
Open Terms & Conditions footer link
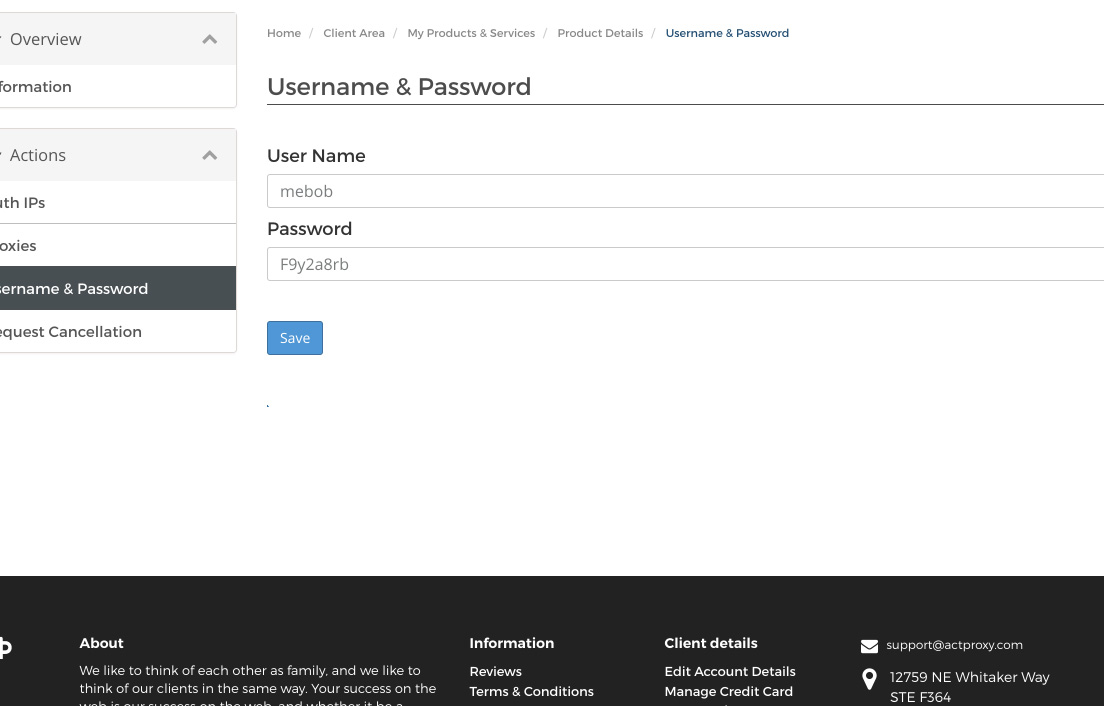(531, 691)
